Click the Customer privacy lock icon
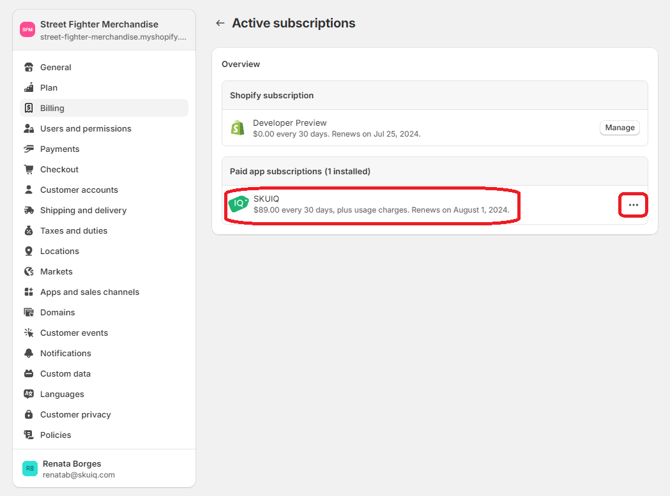670x496 pixels. point(29,414)
